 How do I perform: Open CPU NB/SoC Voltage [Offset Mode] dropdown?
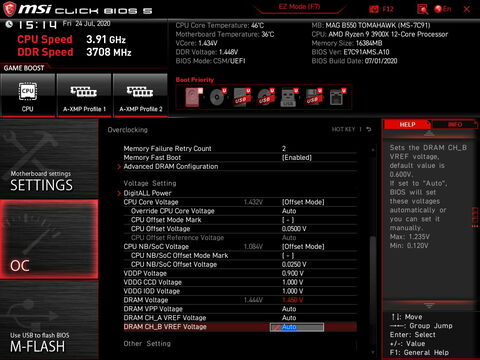coord(303,247)
